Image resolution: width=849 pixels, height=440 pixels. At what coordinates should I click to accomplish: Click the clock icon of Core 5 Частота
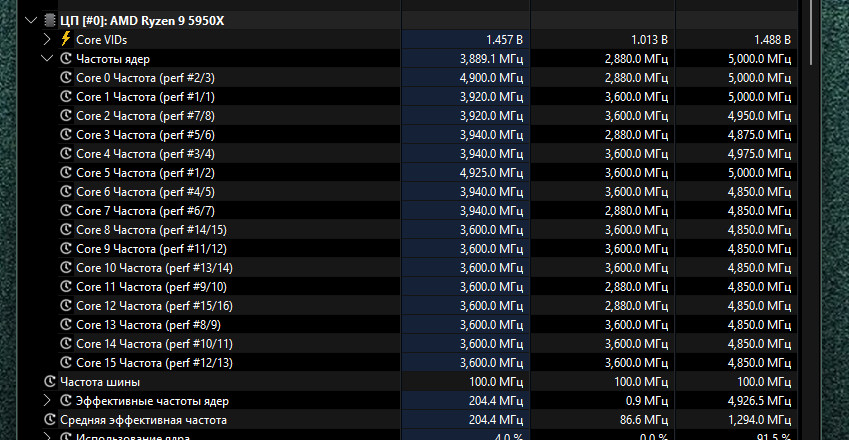pos(66,172)
